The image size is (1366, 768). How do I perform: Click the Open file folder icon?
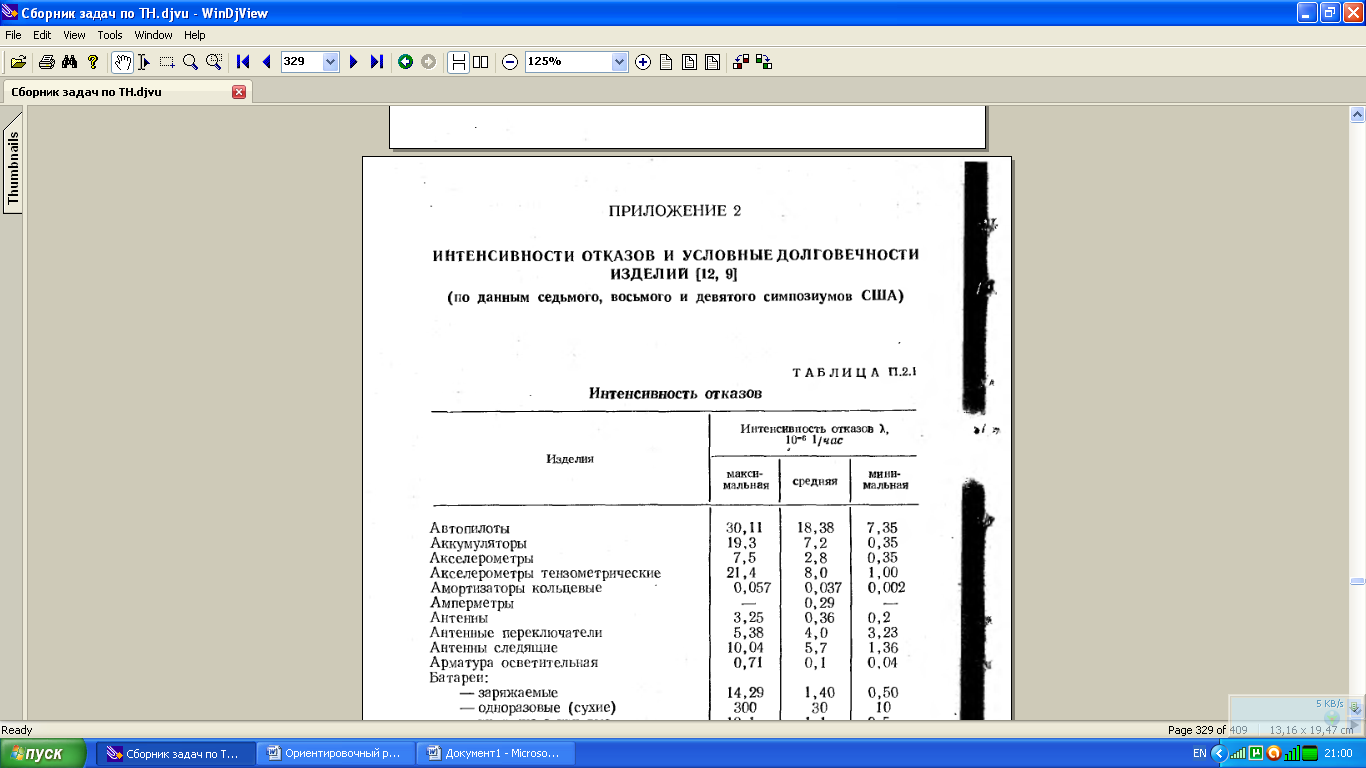click(18, 62)
